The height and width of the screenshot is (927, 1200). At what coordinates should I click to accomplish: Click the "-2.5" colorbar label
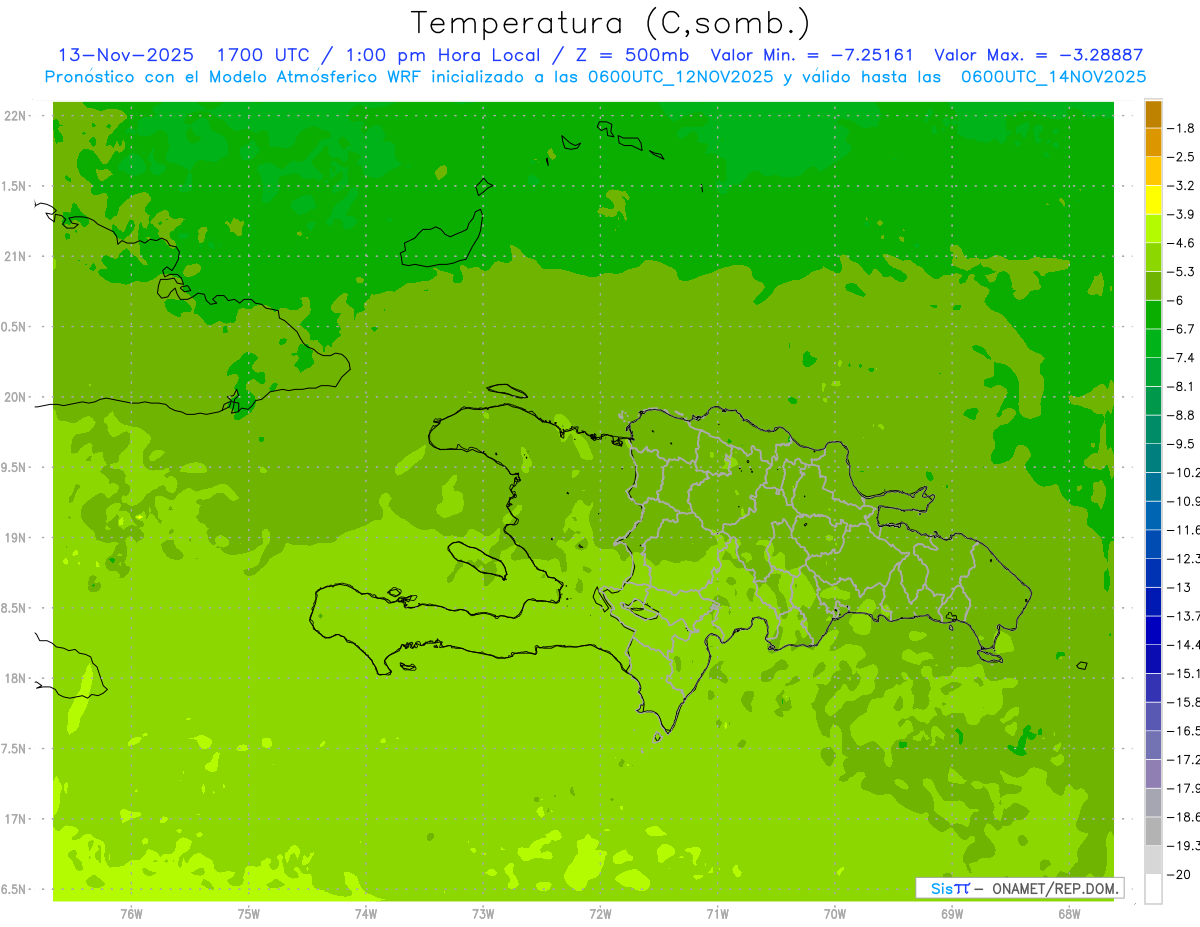[1180, 157]
